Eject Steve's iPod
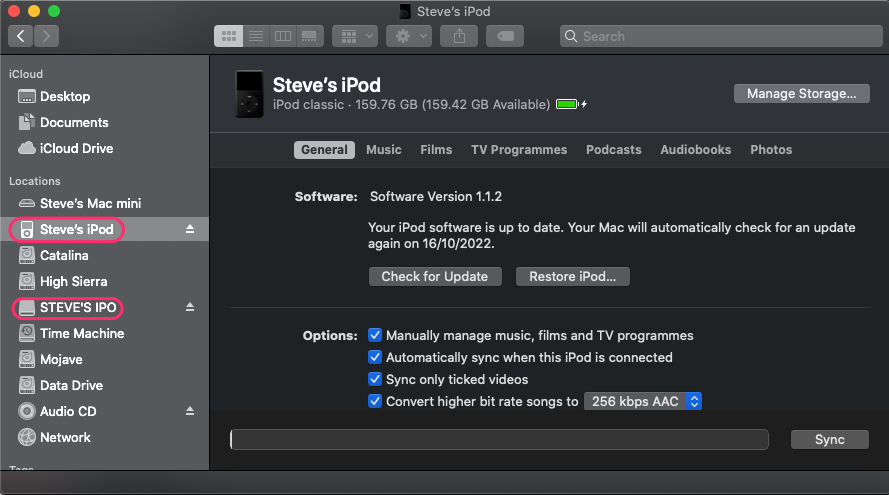 [190, 230]
